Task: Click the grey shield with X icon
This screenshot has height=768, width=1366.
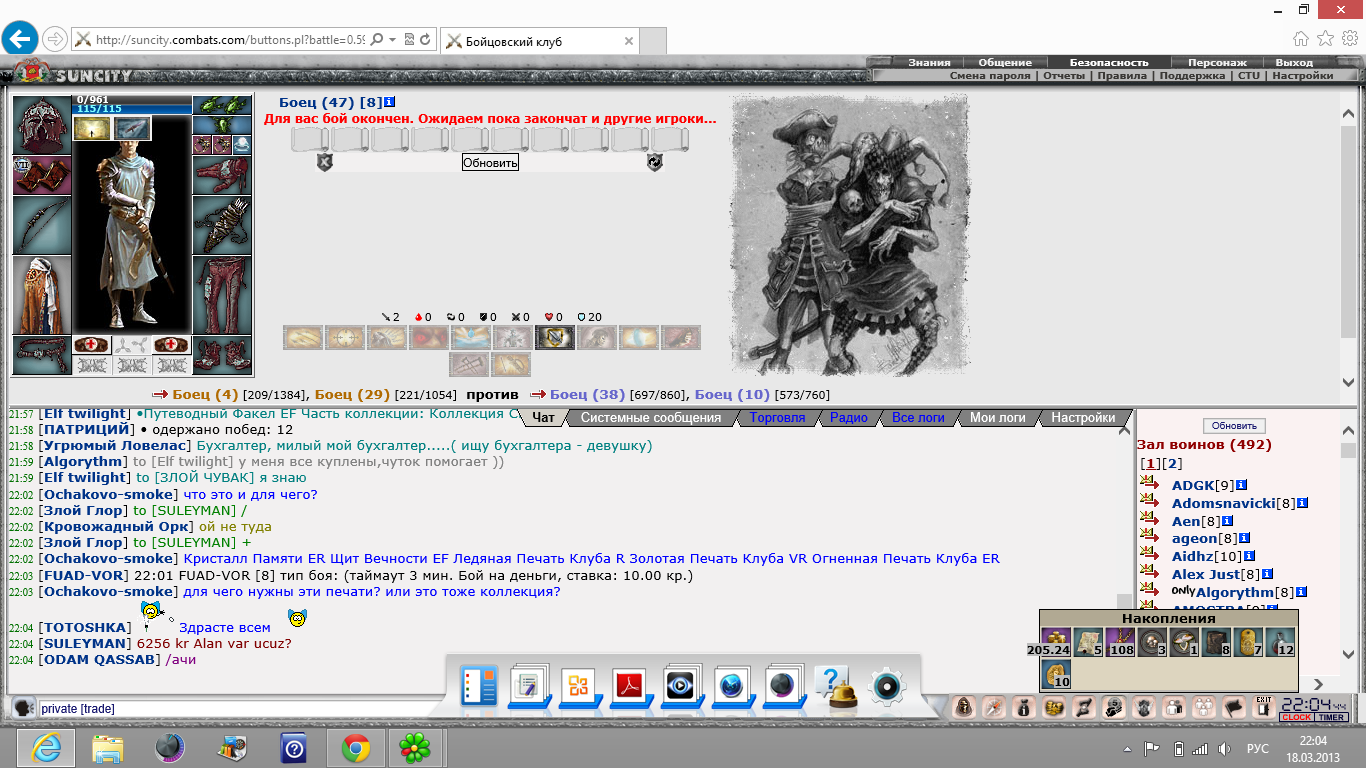Action: (324, 162)
